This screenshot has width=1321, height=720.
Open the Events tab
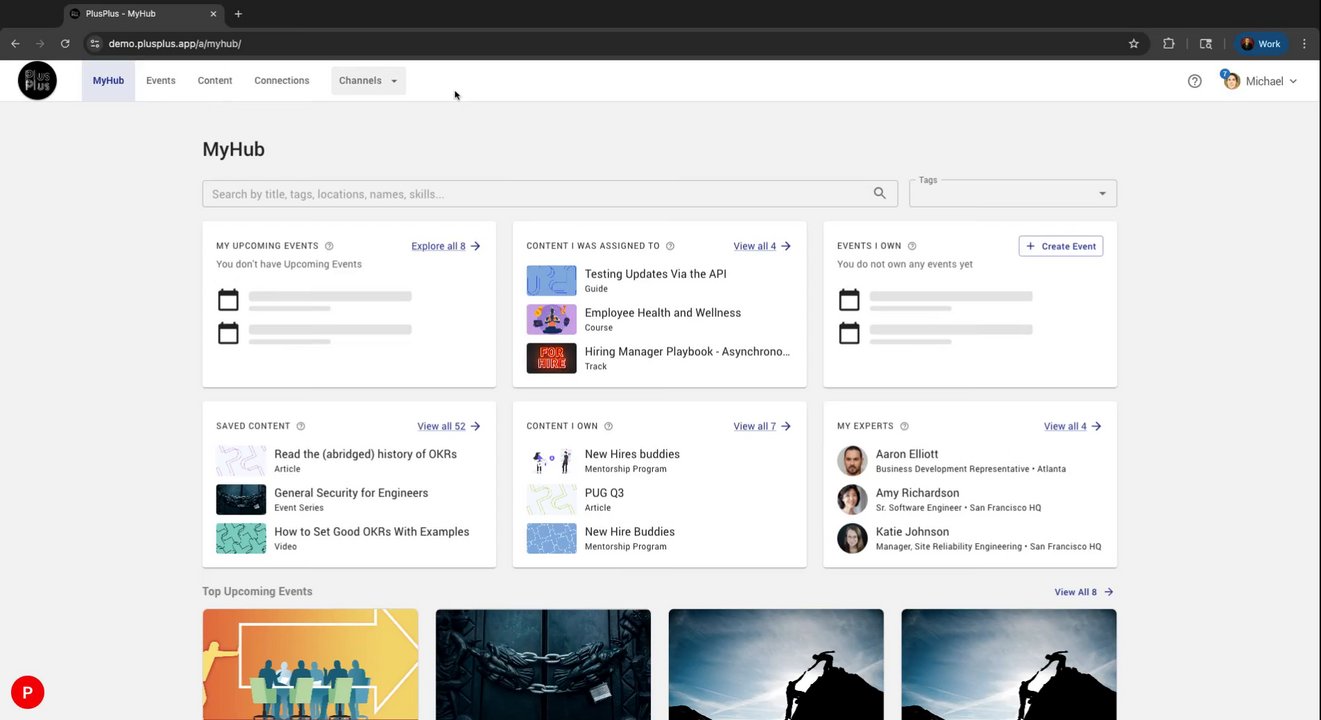coord(161,81)
